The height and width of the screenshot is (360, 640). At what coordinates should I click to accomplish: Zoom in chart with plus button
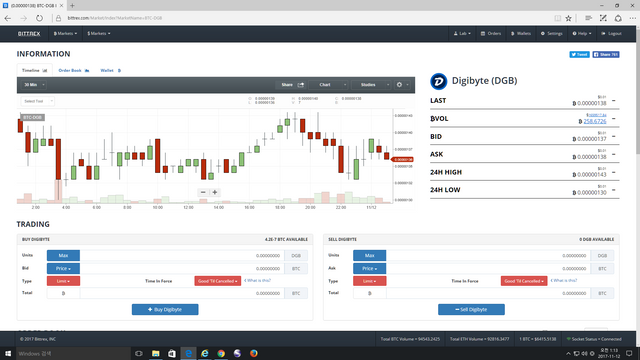(215, 192)
